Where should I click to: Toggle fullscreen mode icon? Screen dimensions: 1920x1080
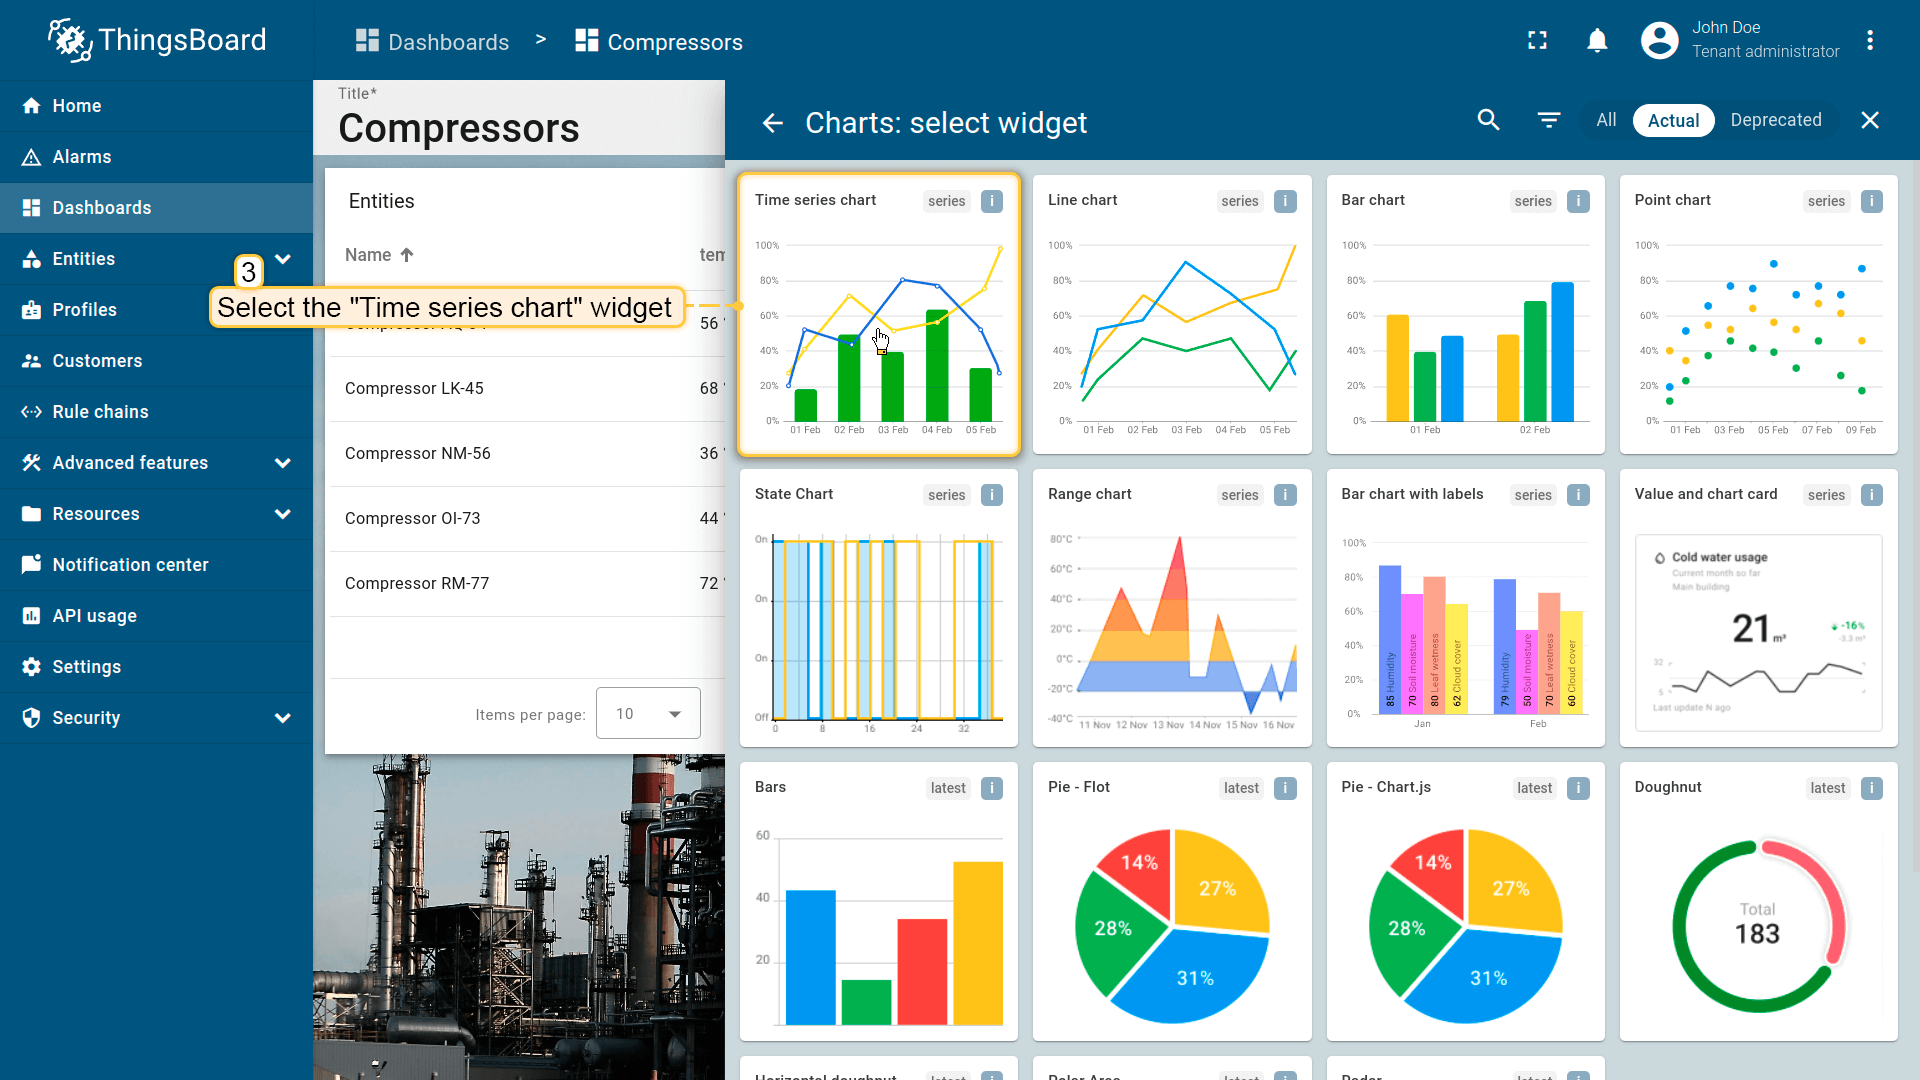pyautogui.click(x=1537, y=40)
